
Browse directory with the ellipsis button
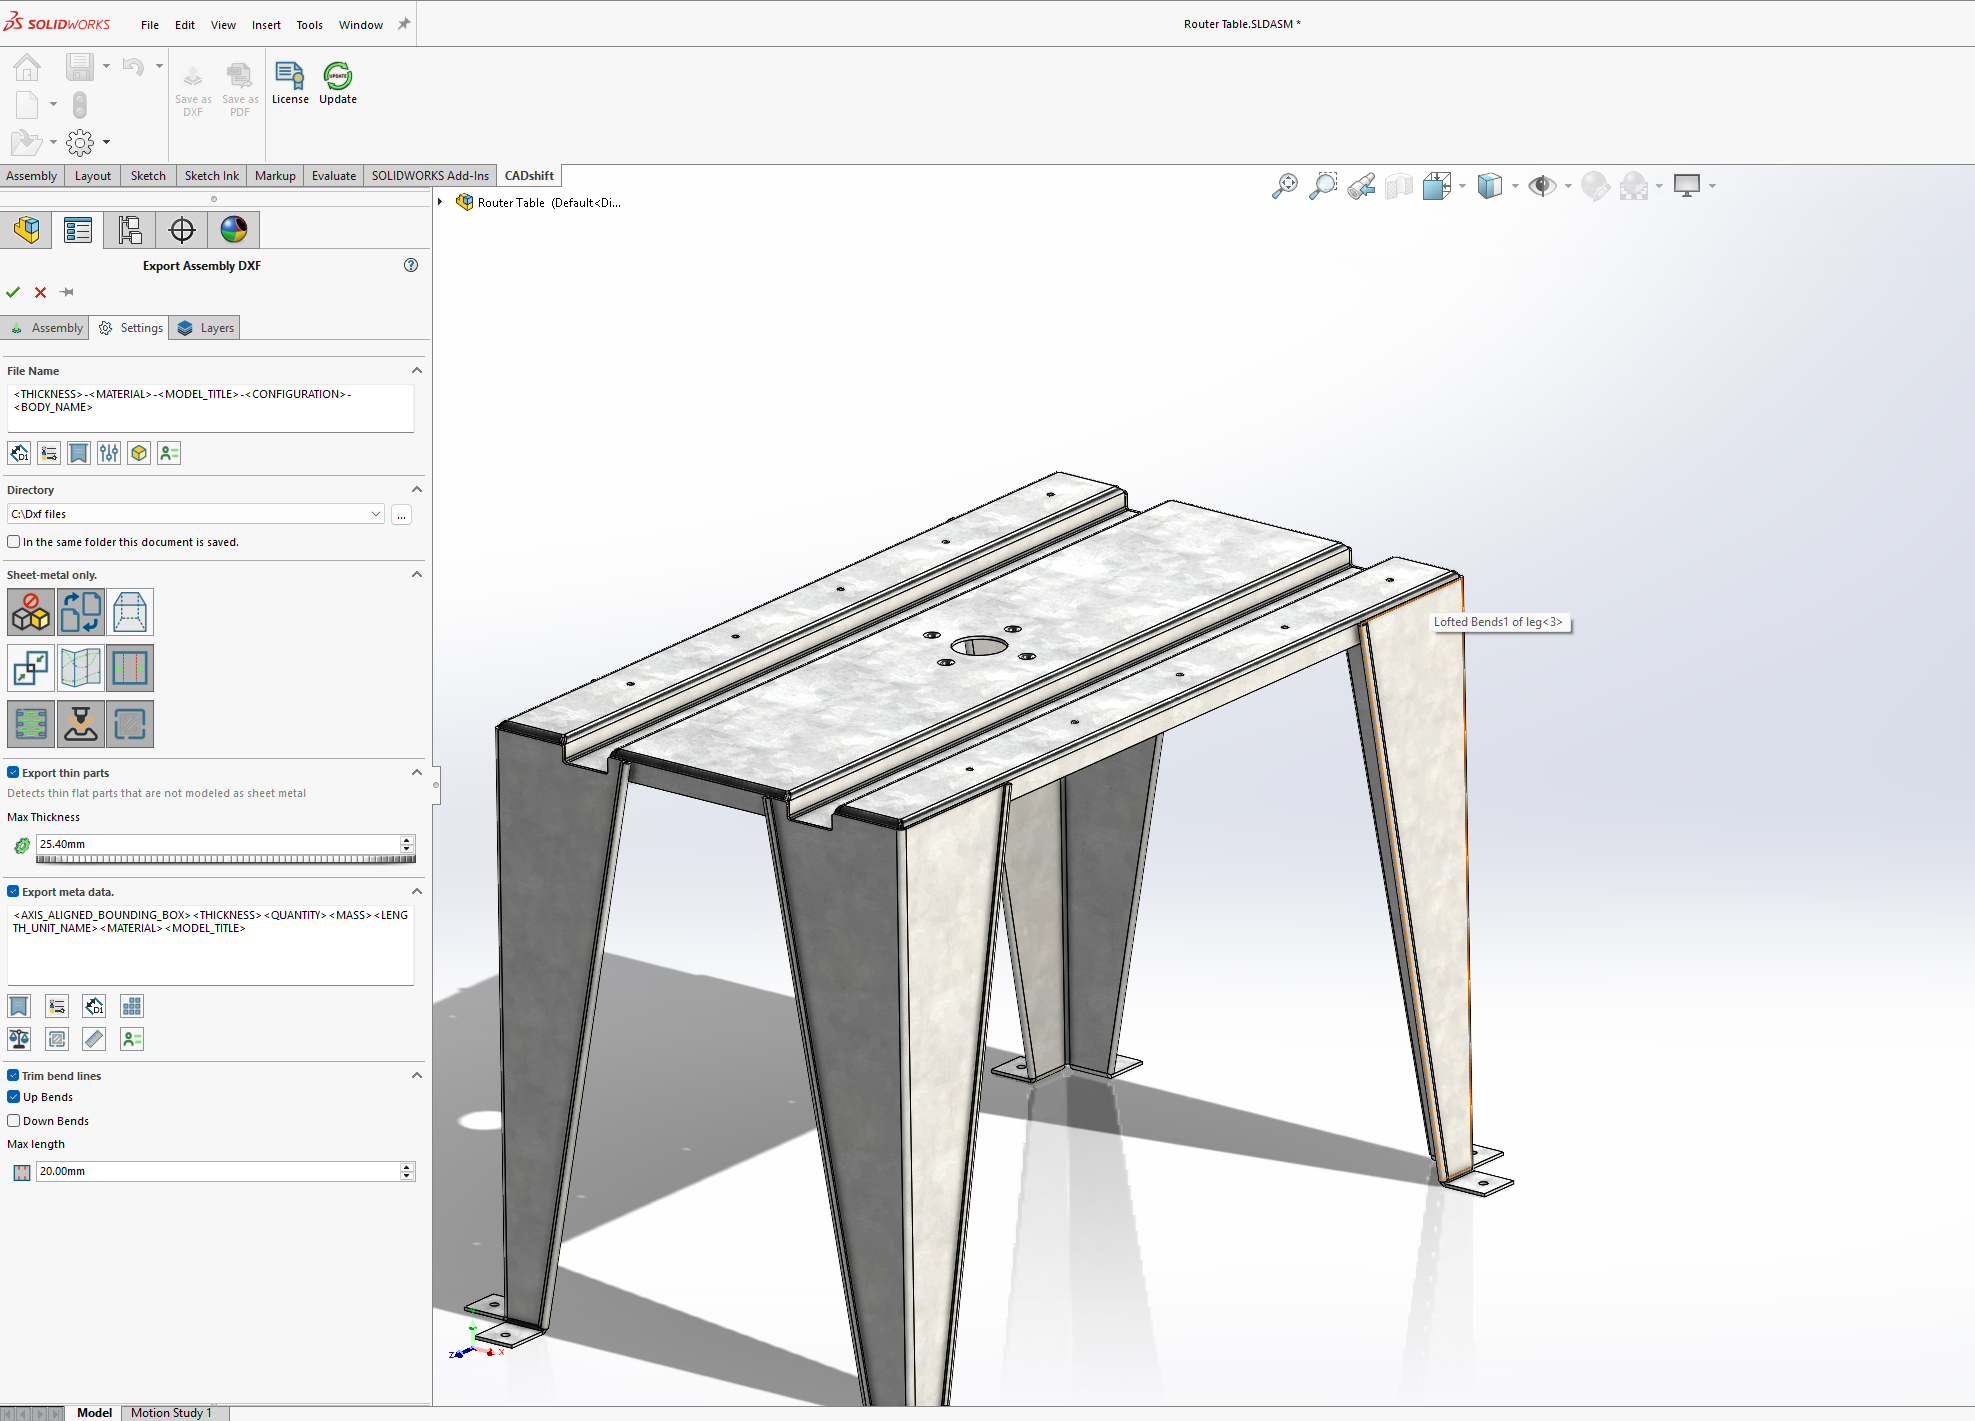[x=400, y=514]
